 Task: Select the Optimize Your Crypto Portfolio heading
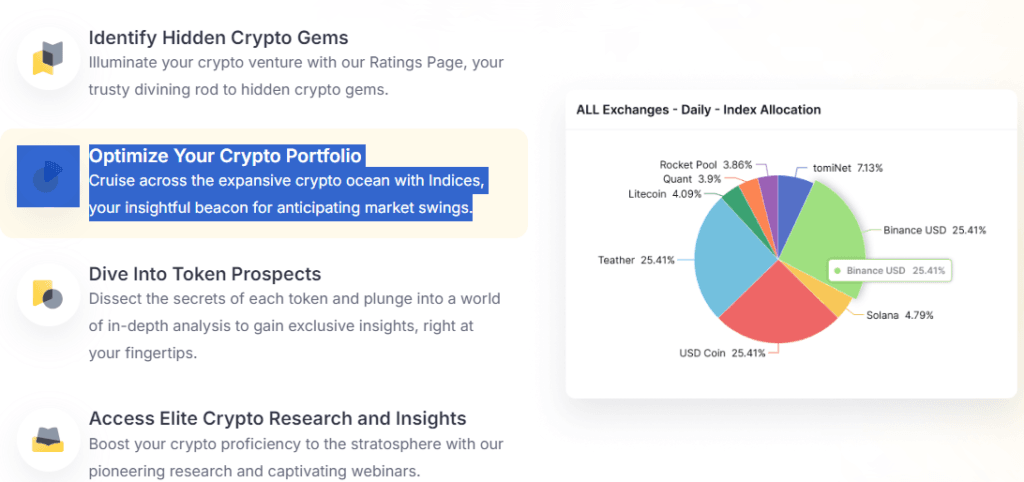(225, 156)
